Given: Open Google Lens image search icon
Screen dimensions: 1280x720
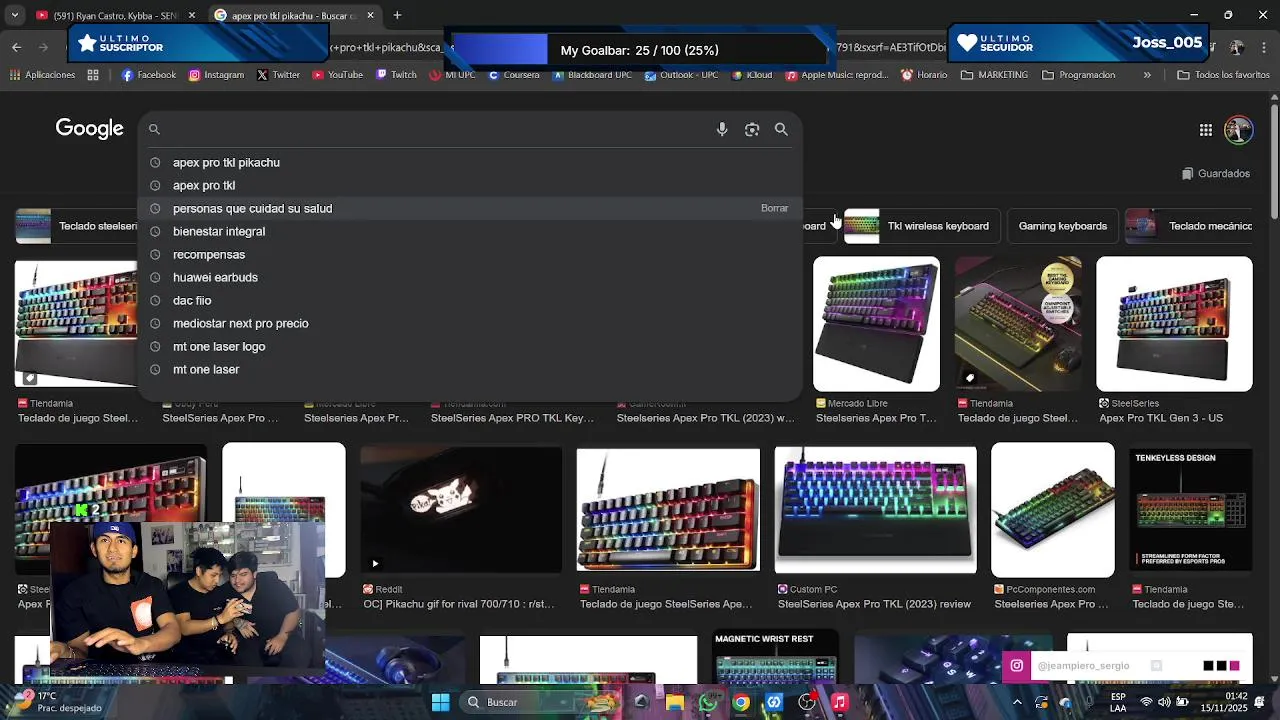Looking at the screenshot, I should 752,129.
